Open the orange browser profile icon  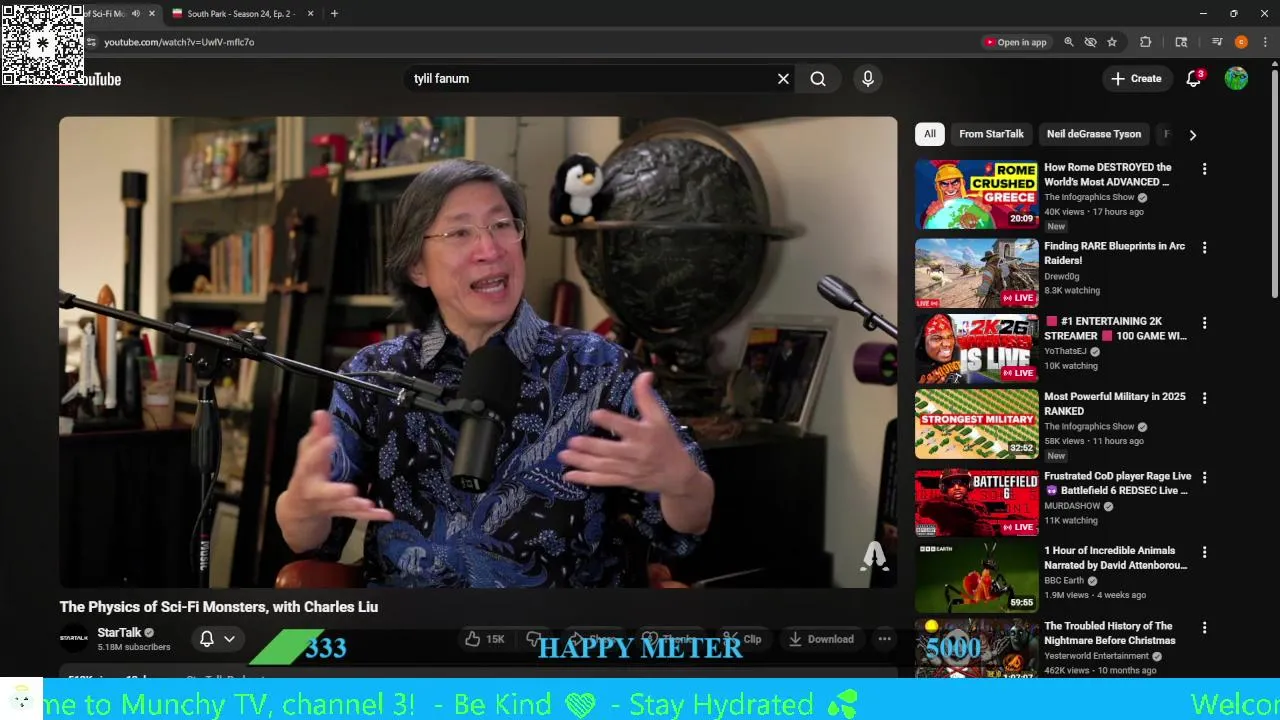tap(1241, 42)
